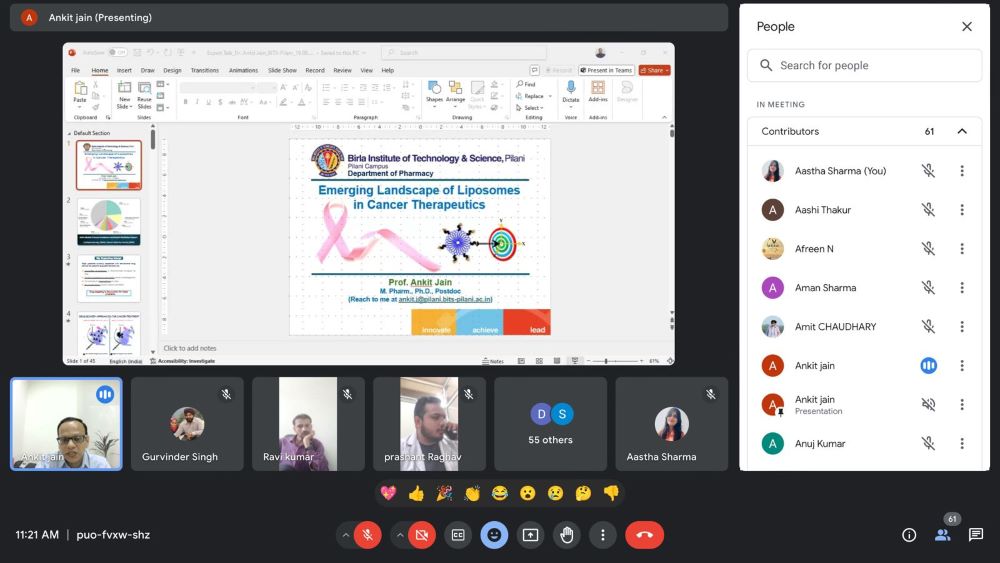Select Gurvinder Singh participant tile

pyautogui.click(x=187, y=424)
